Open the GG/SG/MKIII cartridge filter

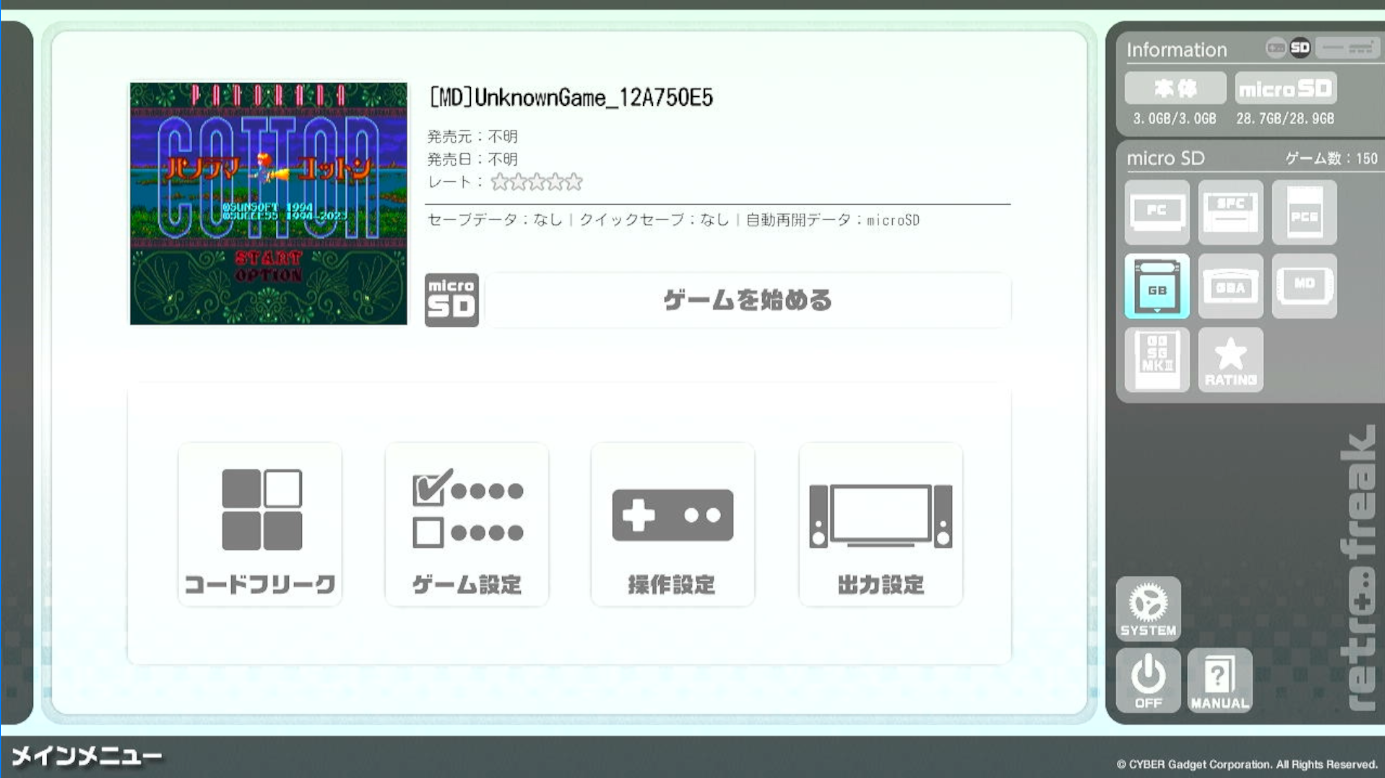(1157, 359)
